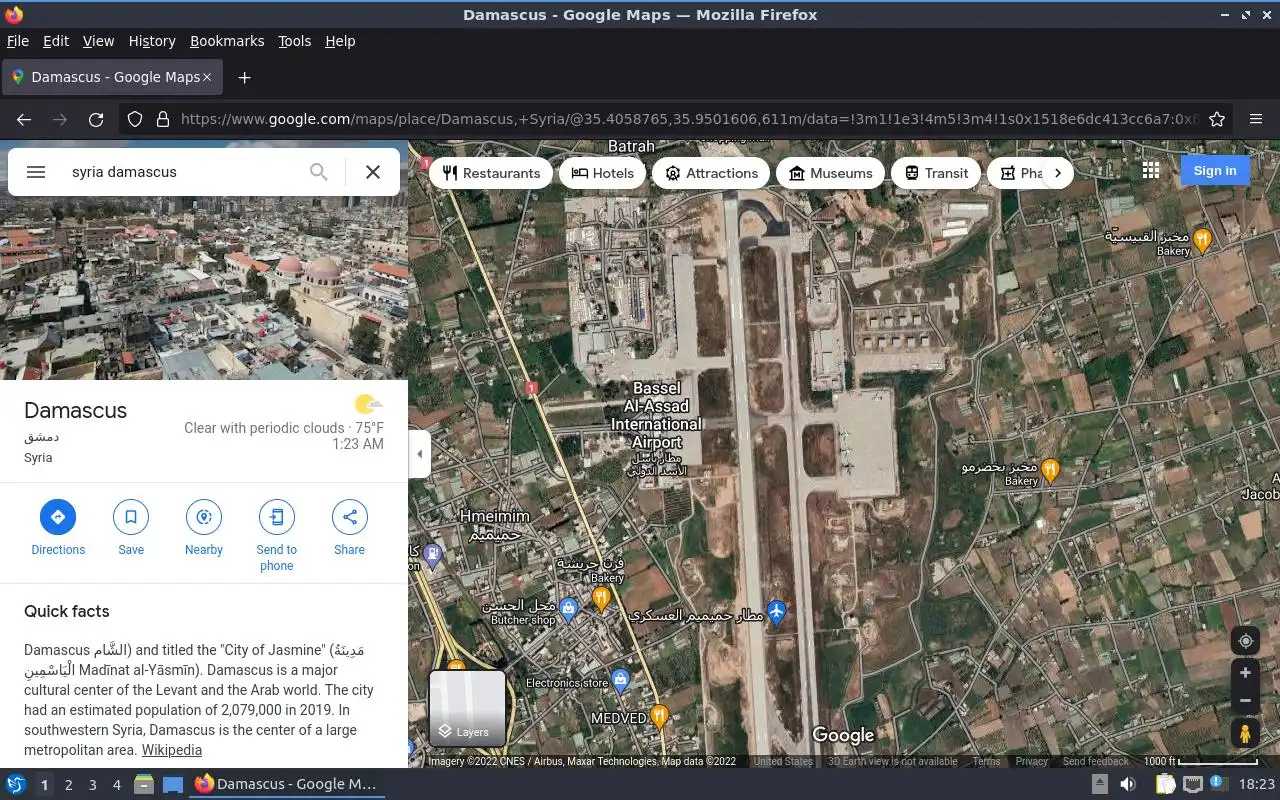The height and width of the screenshot is (800, 1280).
Task: Click the Directions icon button
Action: coord(58,517)
